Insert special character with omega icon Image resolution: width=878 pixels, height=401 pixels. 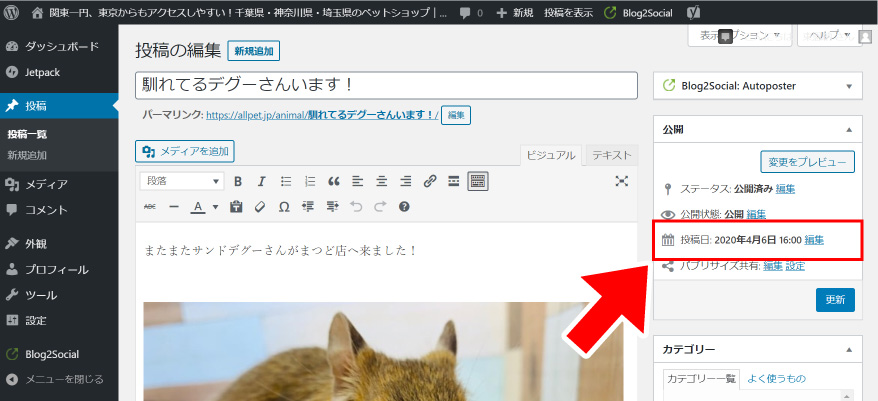[x=284, y=207]
